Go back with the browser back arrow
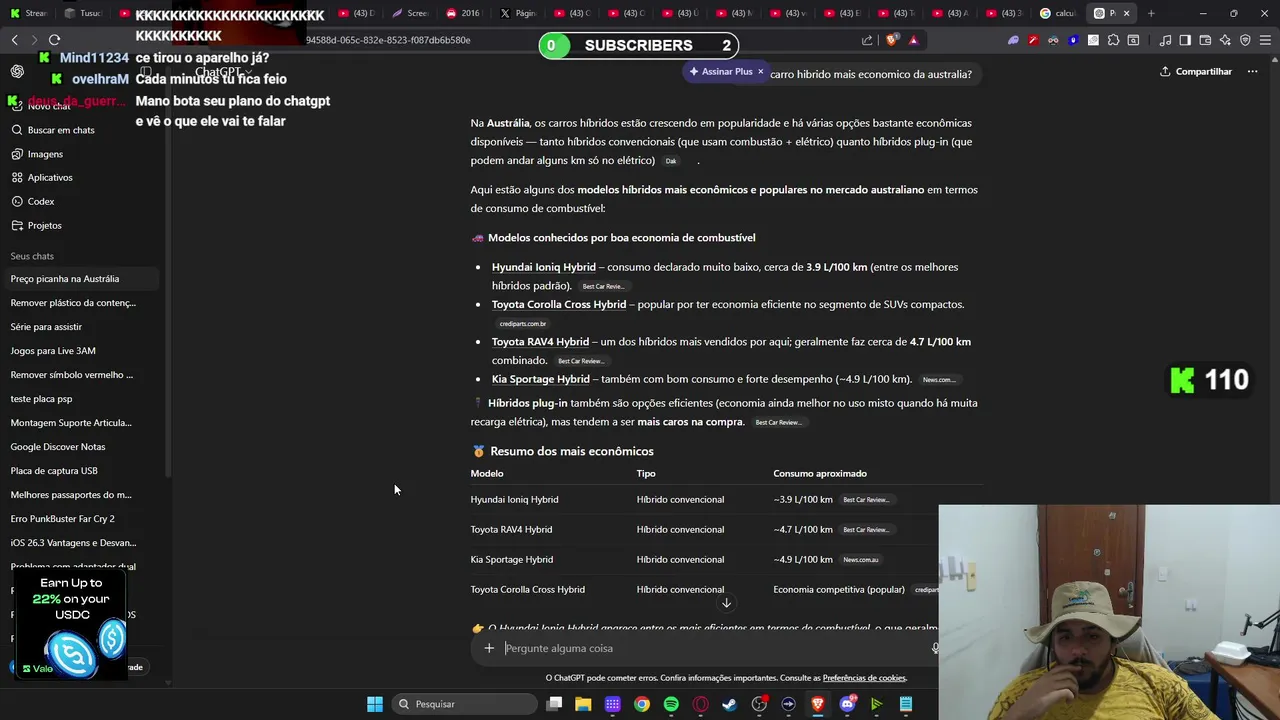Image resolution: width=1280 pixels, height=720 pixels. pos(14,39)
